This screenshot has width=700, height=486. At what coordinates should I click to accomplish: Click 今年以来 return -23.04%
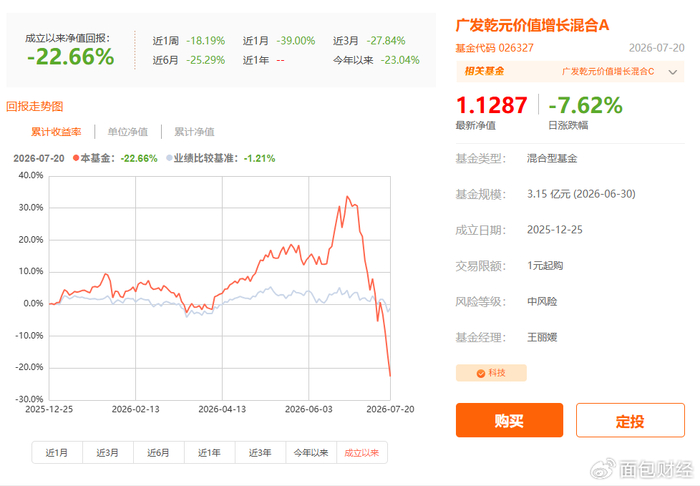pos(400,60)
